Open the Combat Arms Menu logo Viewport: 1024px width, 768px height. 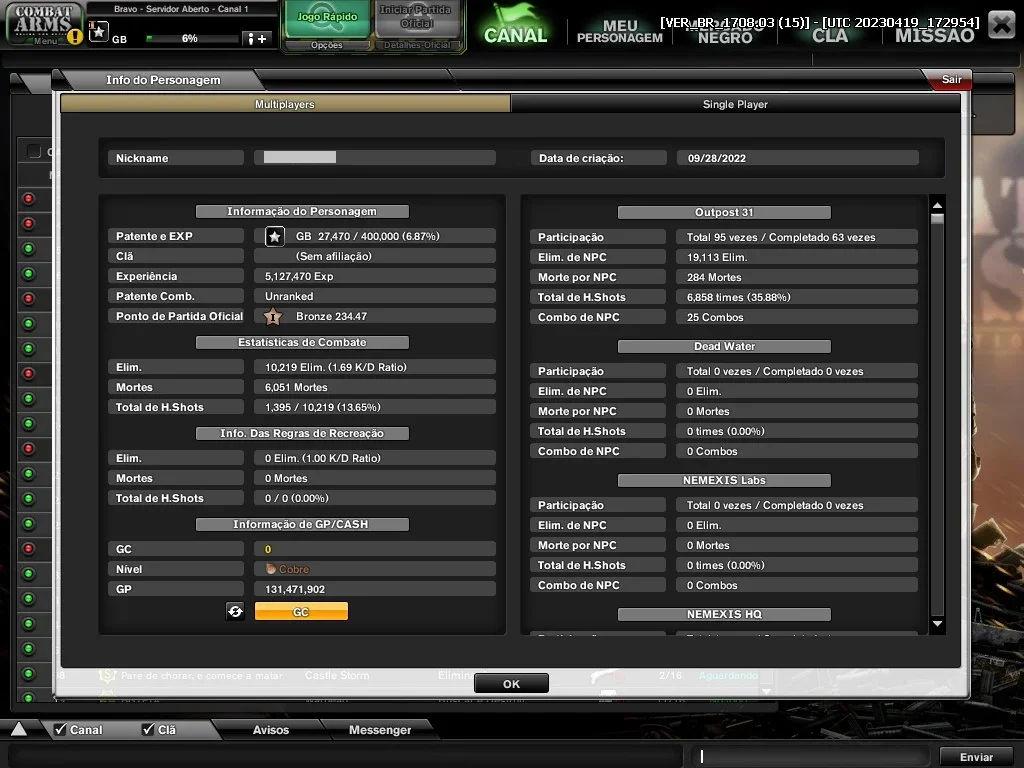pyautogui.click(x=42, y=24)
